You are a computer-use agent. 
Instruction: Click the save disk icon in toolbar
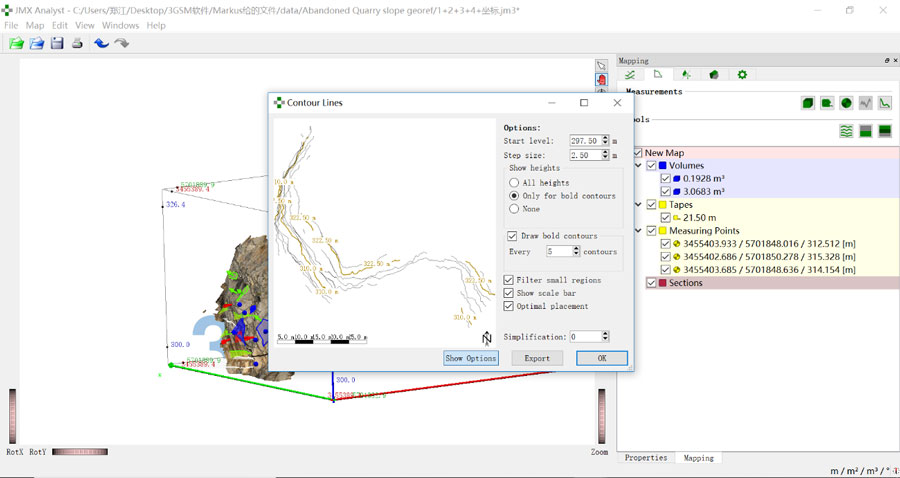point(57,43)
